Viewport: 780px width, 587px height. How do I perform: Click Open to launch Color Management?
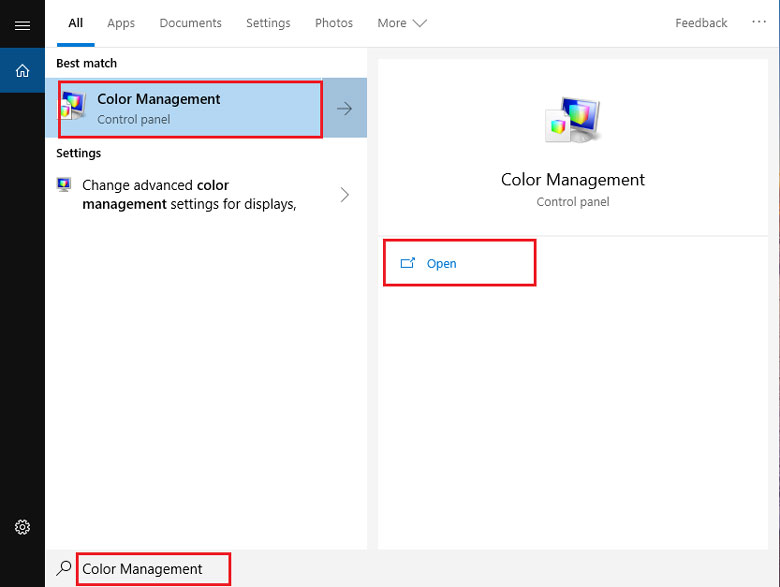click(x=441, y=264)
